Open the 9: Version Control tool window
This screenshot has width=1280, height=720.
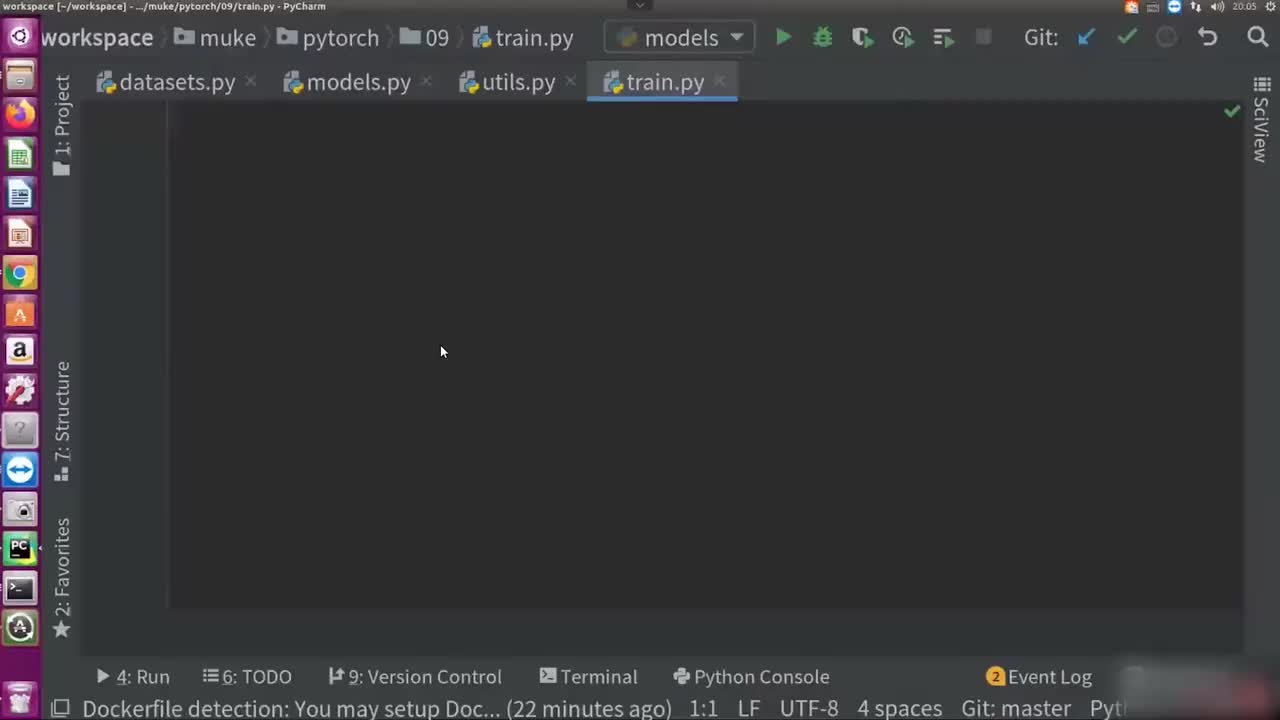click(x=415, y=677)
